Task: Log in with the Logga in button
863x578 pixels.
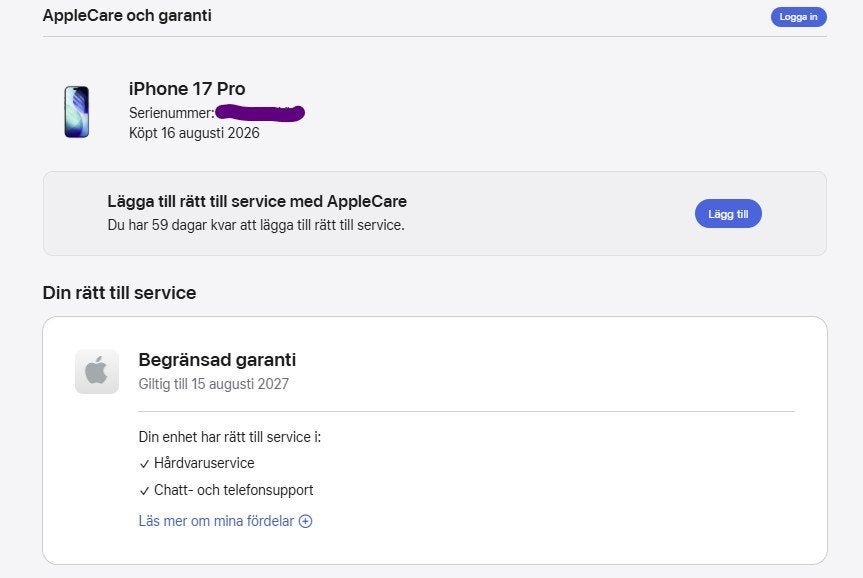Action: (799, 17)
